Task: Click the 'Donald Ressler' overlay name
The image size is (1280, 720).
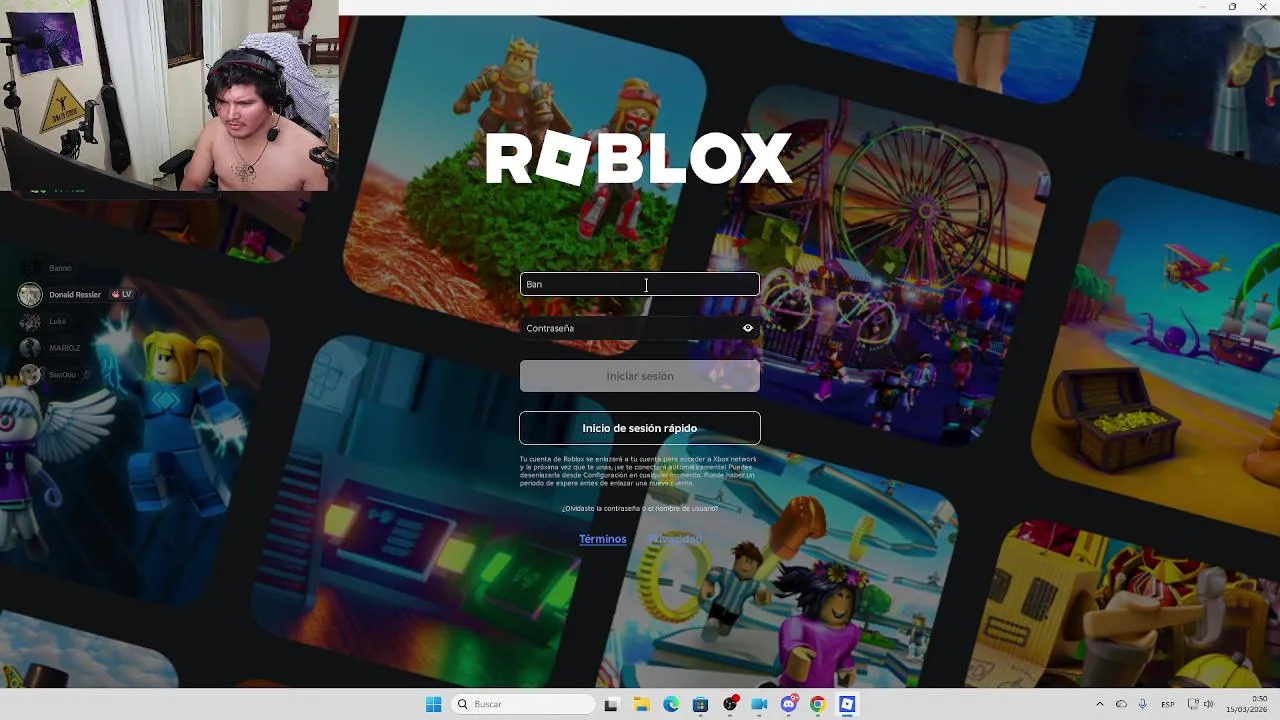Action: [75, 295]
